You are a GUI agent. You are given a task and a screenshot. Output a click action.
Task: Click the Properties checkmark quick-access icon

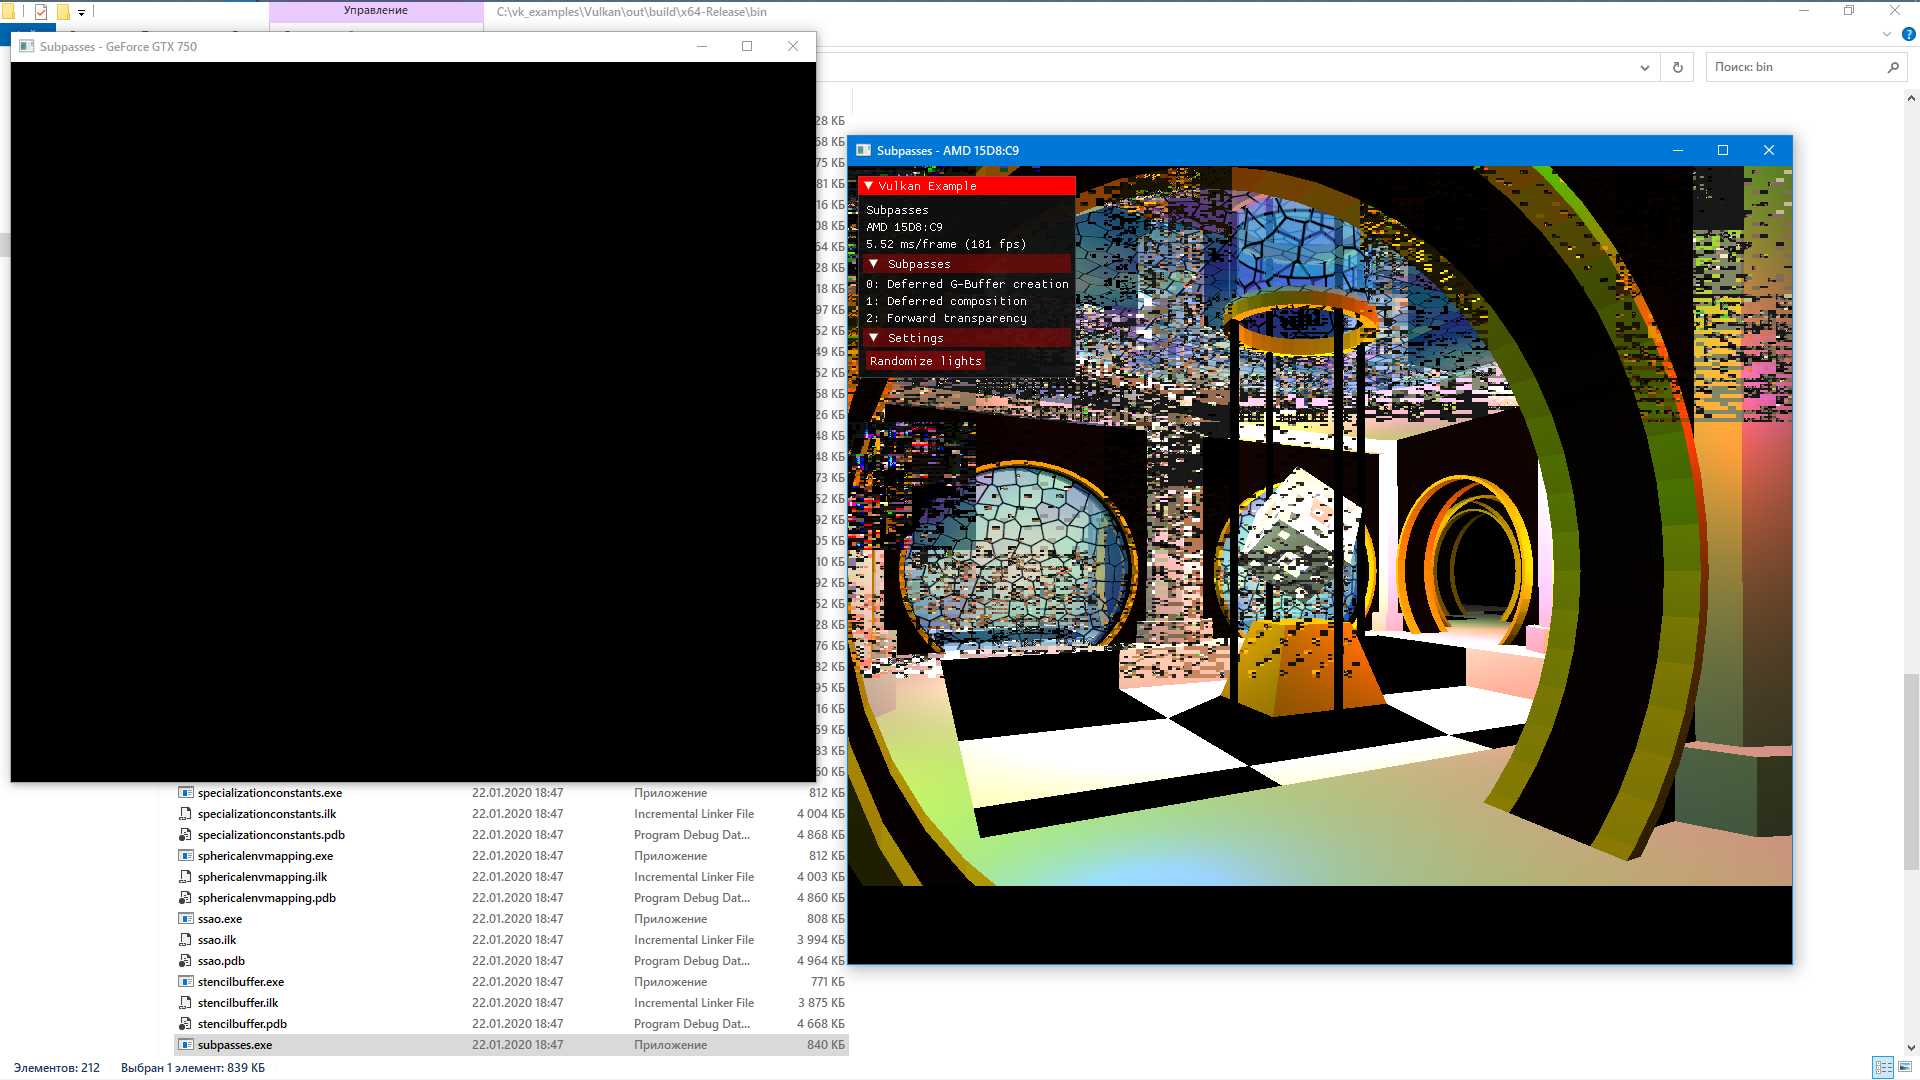41,12
